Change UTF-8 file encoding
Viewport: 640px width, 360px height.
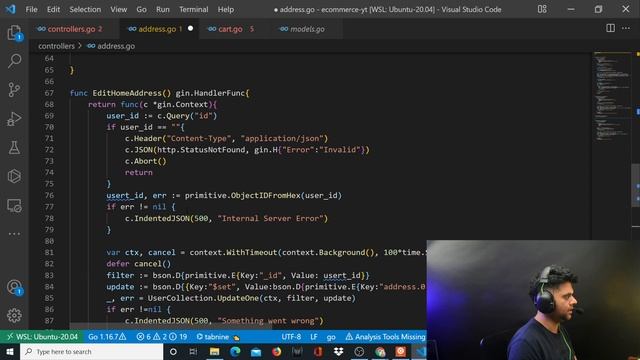pos(291,337)
